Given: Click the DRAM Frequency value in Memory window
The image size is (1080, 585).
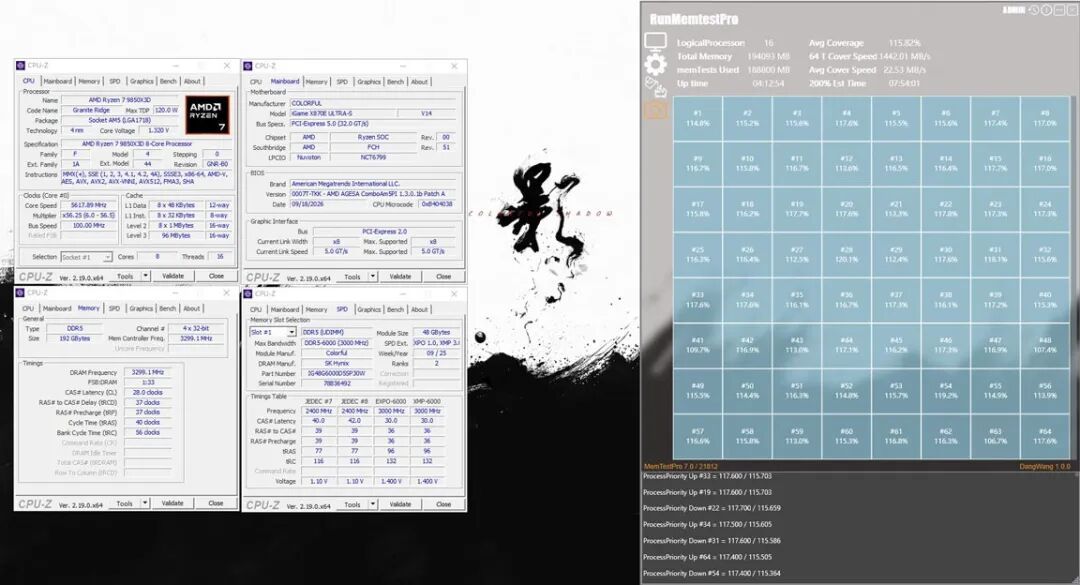Looking at the screenshot, I should click(147, 372).
